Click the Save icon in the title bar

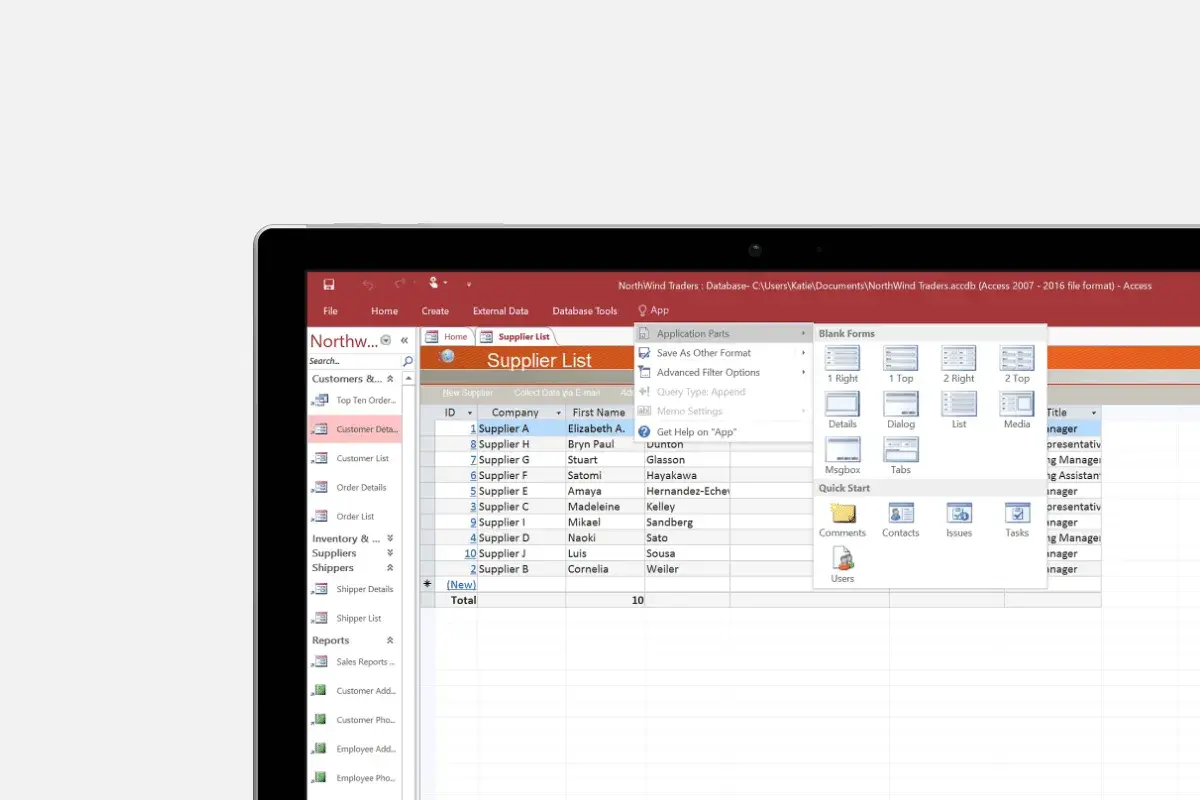[x=329, y=285]
